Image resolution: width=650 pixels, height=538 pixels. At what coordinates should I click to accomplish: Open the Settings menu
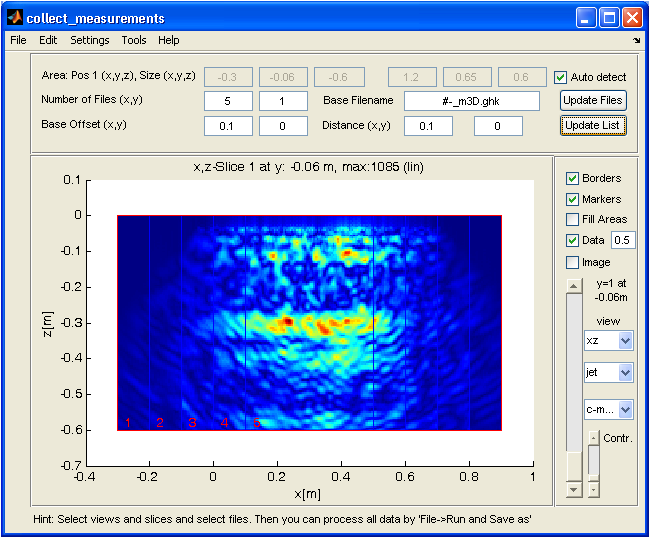(x=90, y=40)
